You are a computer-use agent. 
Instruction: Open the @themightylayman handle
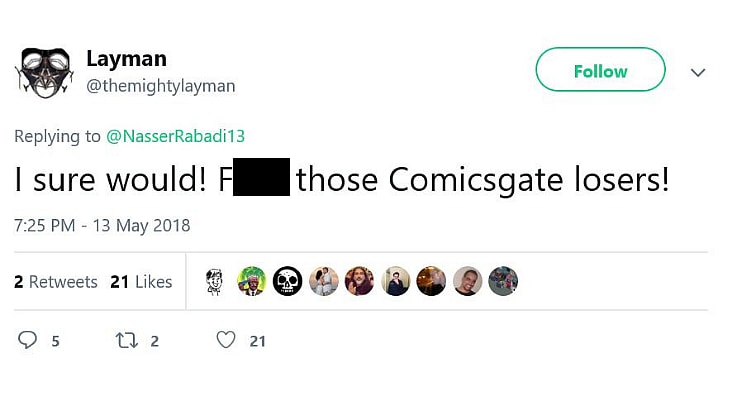coord(160,86)
